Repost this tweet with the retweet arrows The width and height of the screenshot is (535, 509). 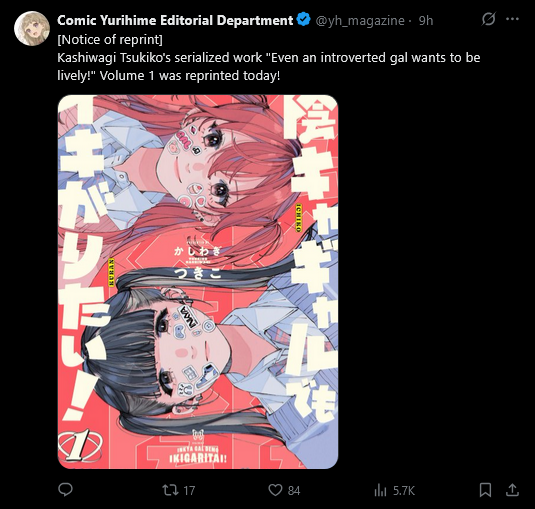(170, 490)
